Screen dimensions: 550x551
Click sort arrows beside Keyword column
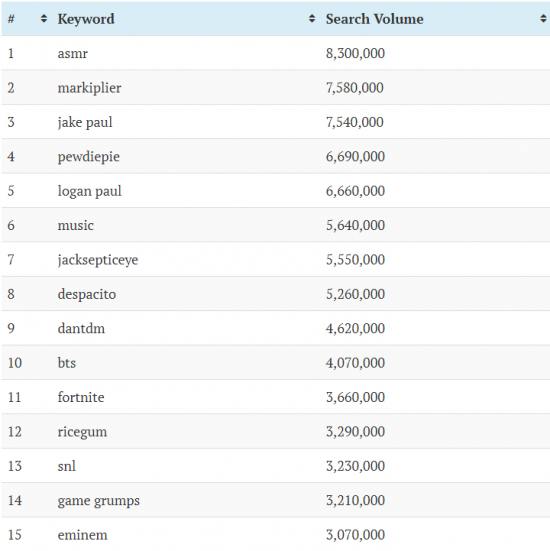pyautogui.click(x=311, y=19)
